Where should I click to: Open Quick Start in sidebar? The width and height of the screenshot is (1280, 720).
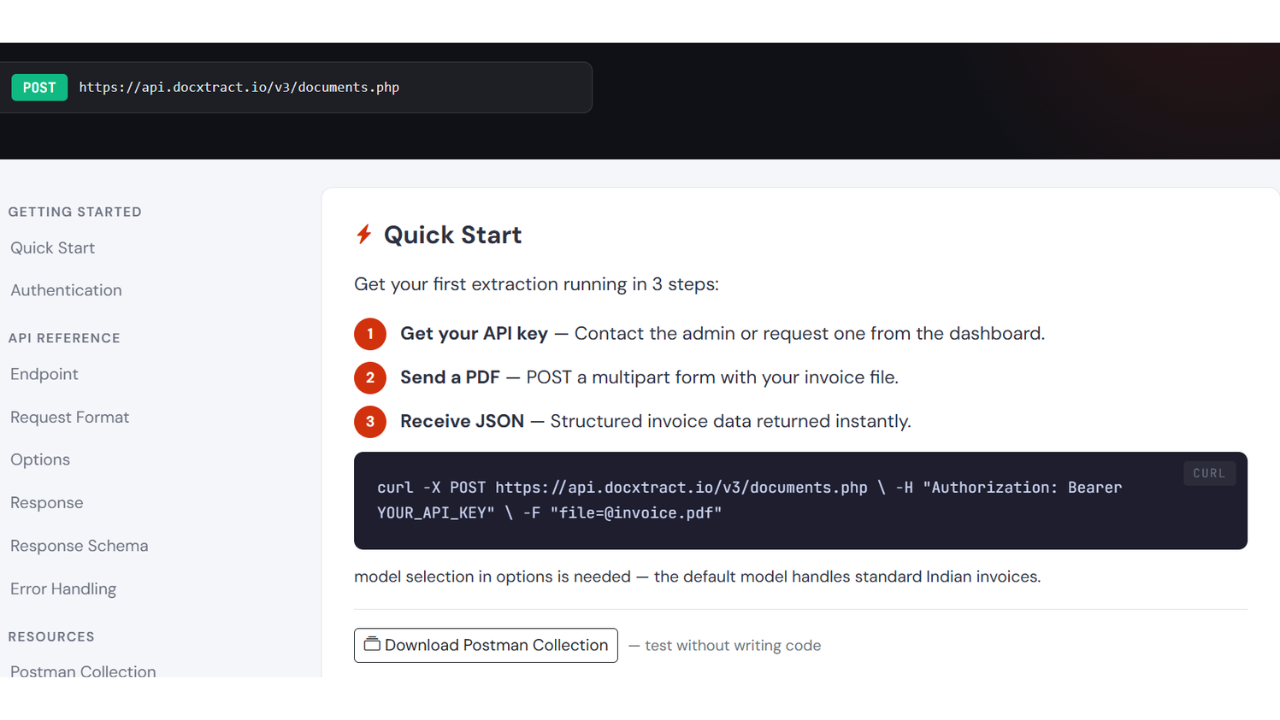coord(53,248)
